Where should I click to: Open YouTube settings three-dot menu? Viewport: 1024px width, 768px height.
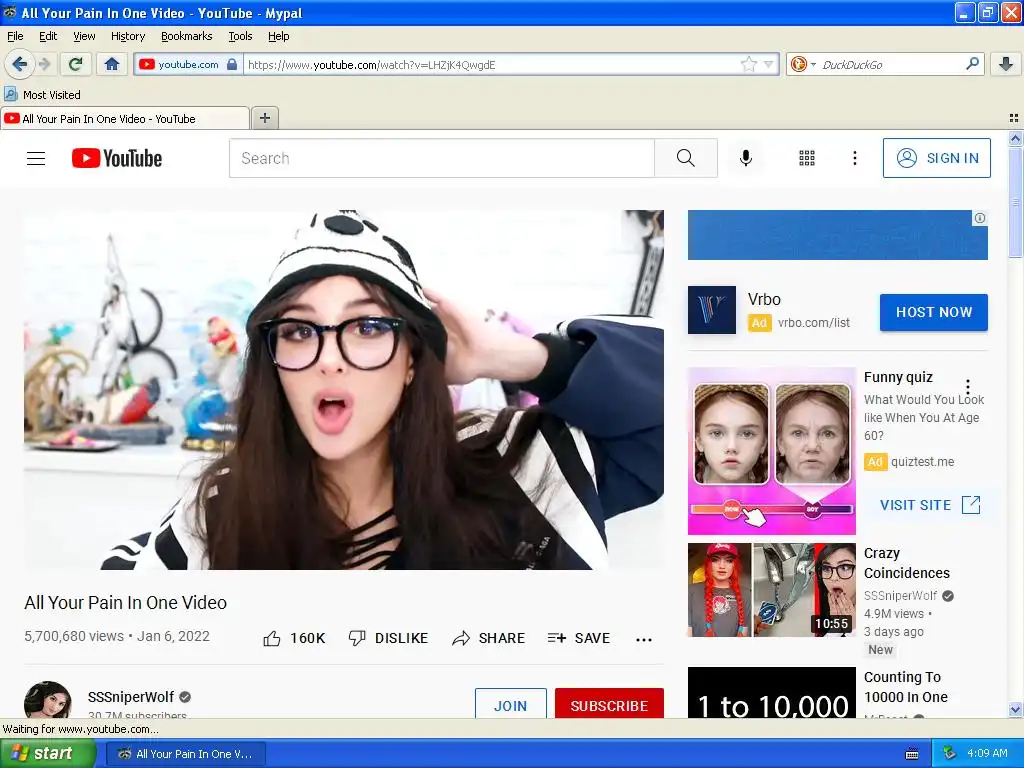click(x=854, y=158)
